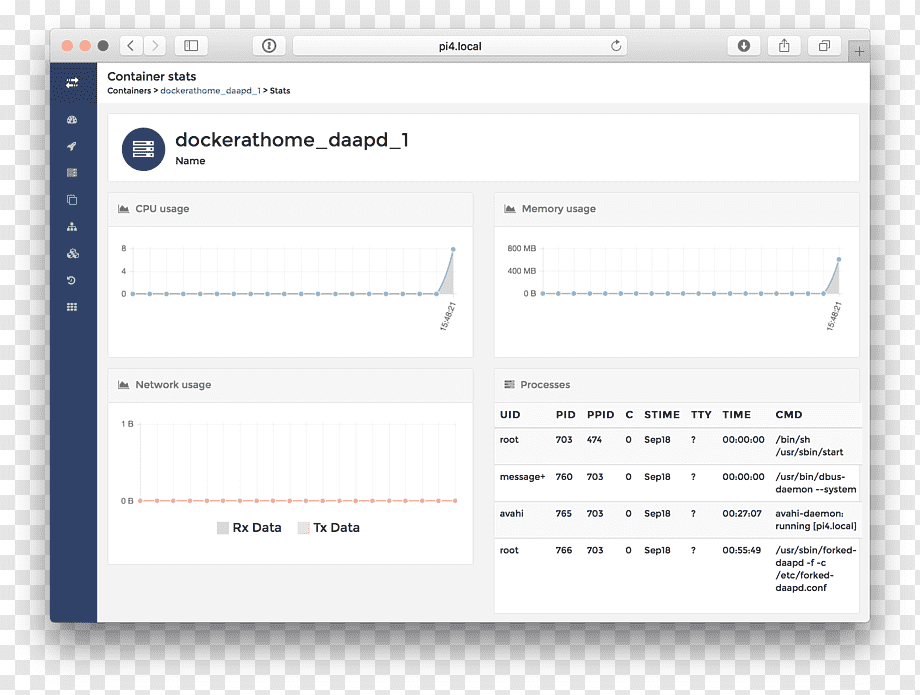Click the PID column header
Viewport: 920px width, 695px height.
(x=566, y=415)
